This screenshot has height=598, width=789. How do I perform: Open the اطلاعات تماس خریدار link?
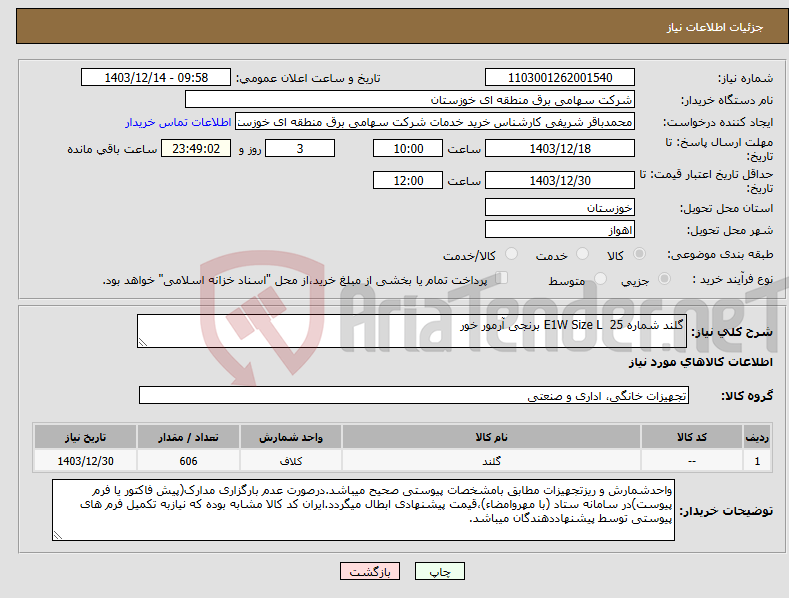coord(178,122)
